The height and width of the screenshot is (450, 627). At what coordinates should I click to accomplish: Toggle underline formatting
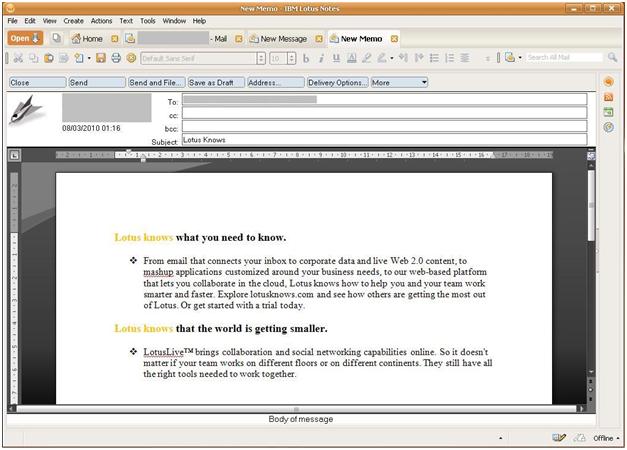(x=336, y=58)
